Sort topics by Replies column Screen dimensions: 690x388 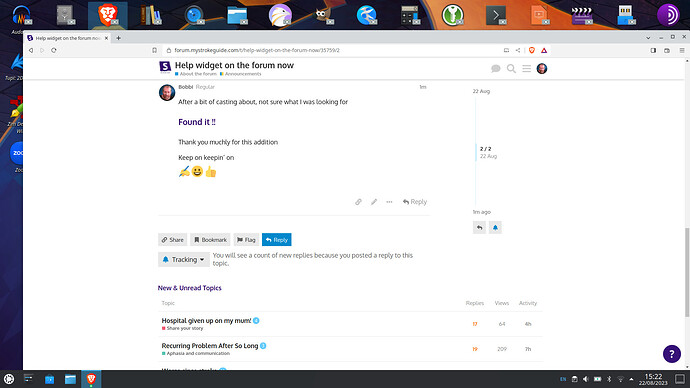[x=475, y=303]
